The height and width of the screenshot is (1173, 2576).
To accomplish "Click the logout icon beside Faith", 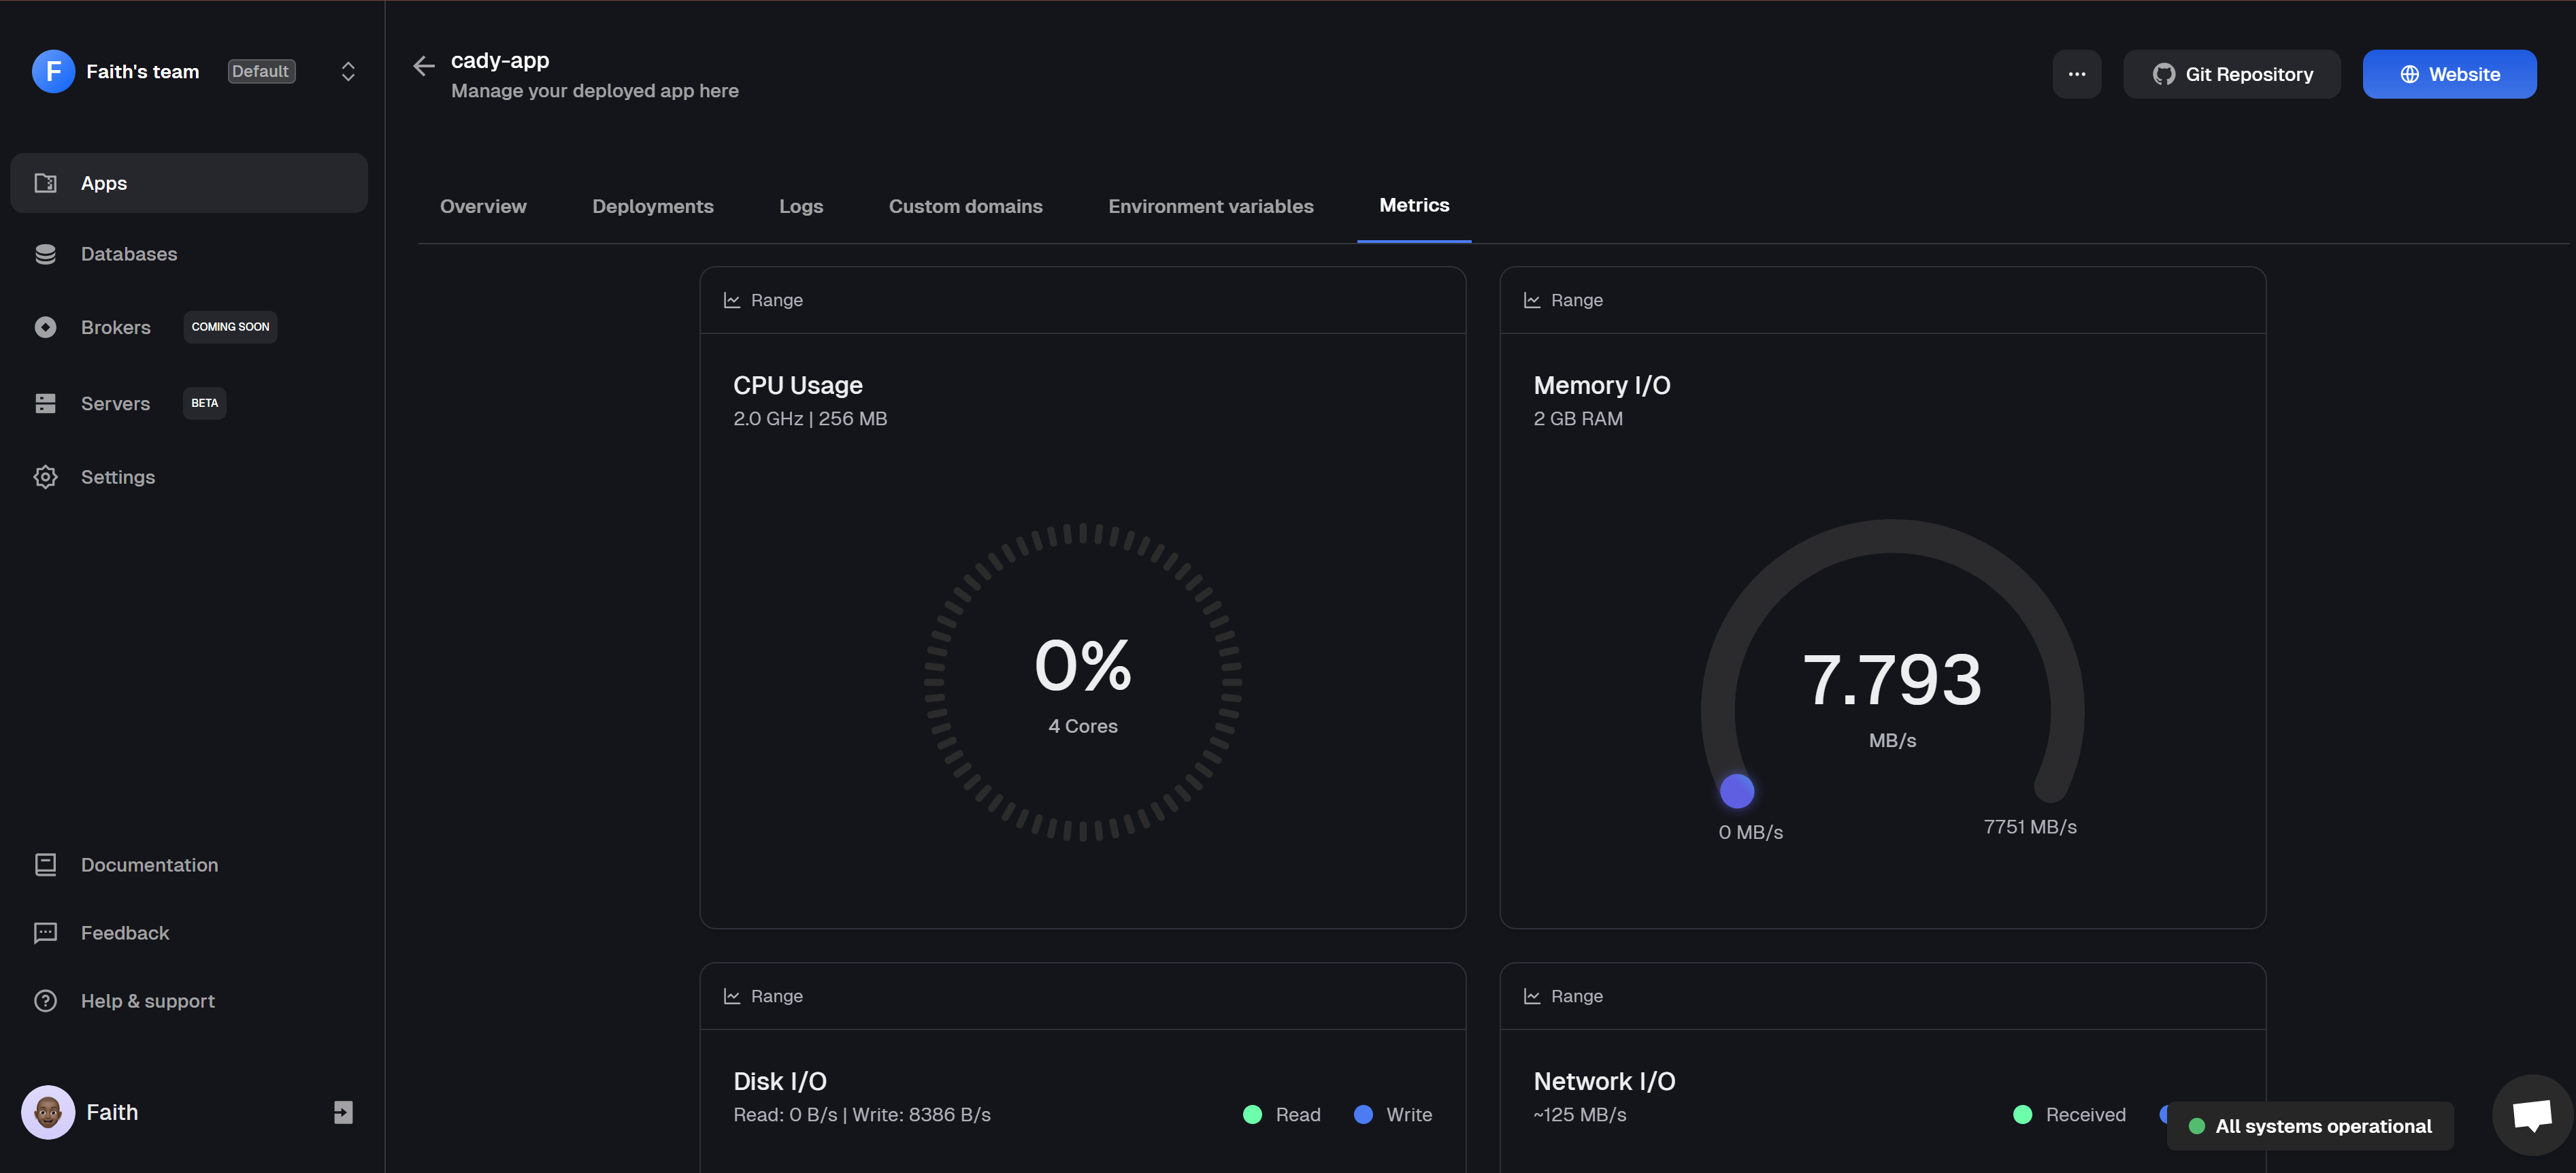I will click(343, 1112).
